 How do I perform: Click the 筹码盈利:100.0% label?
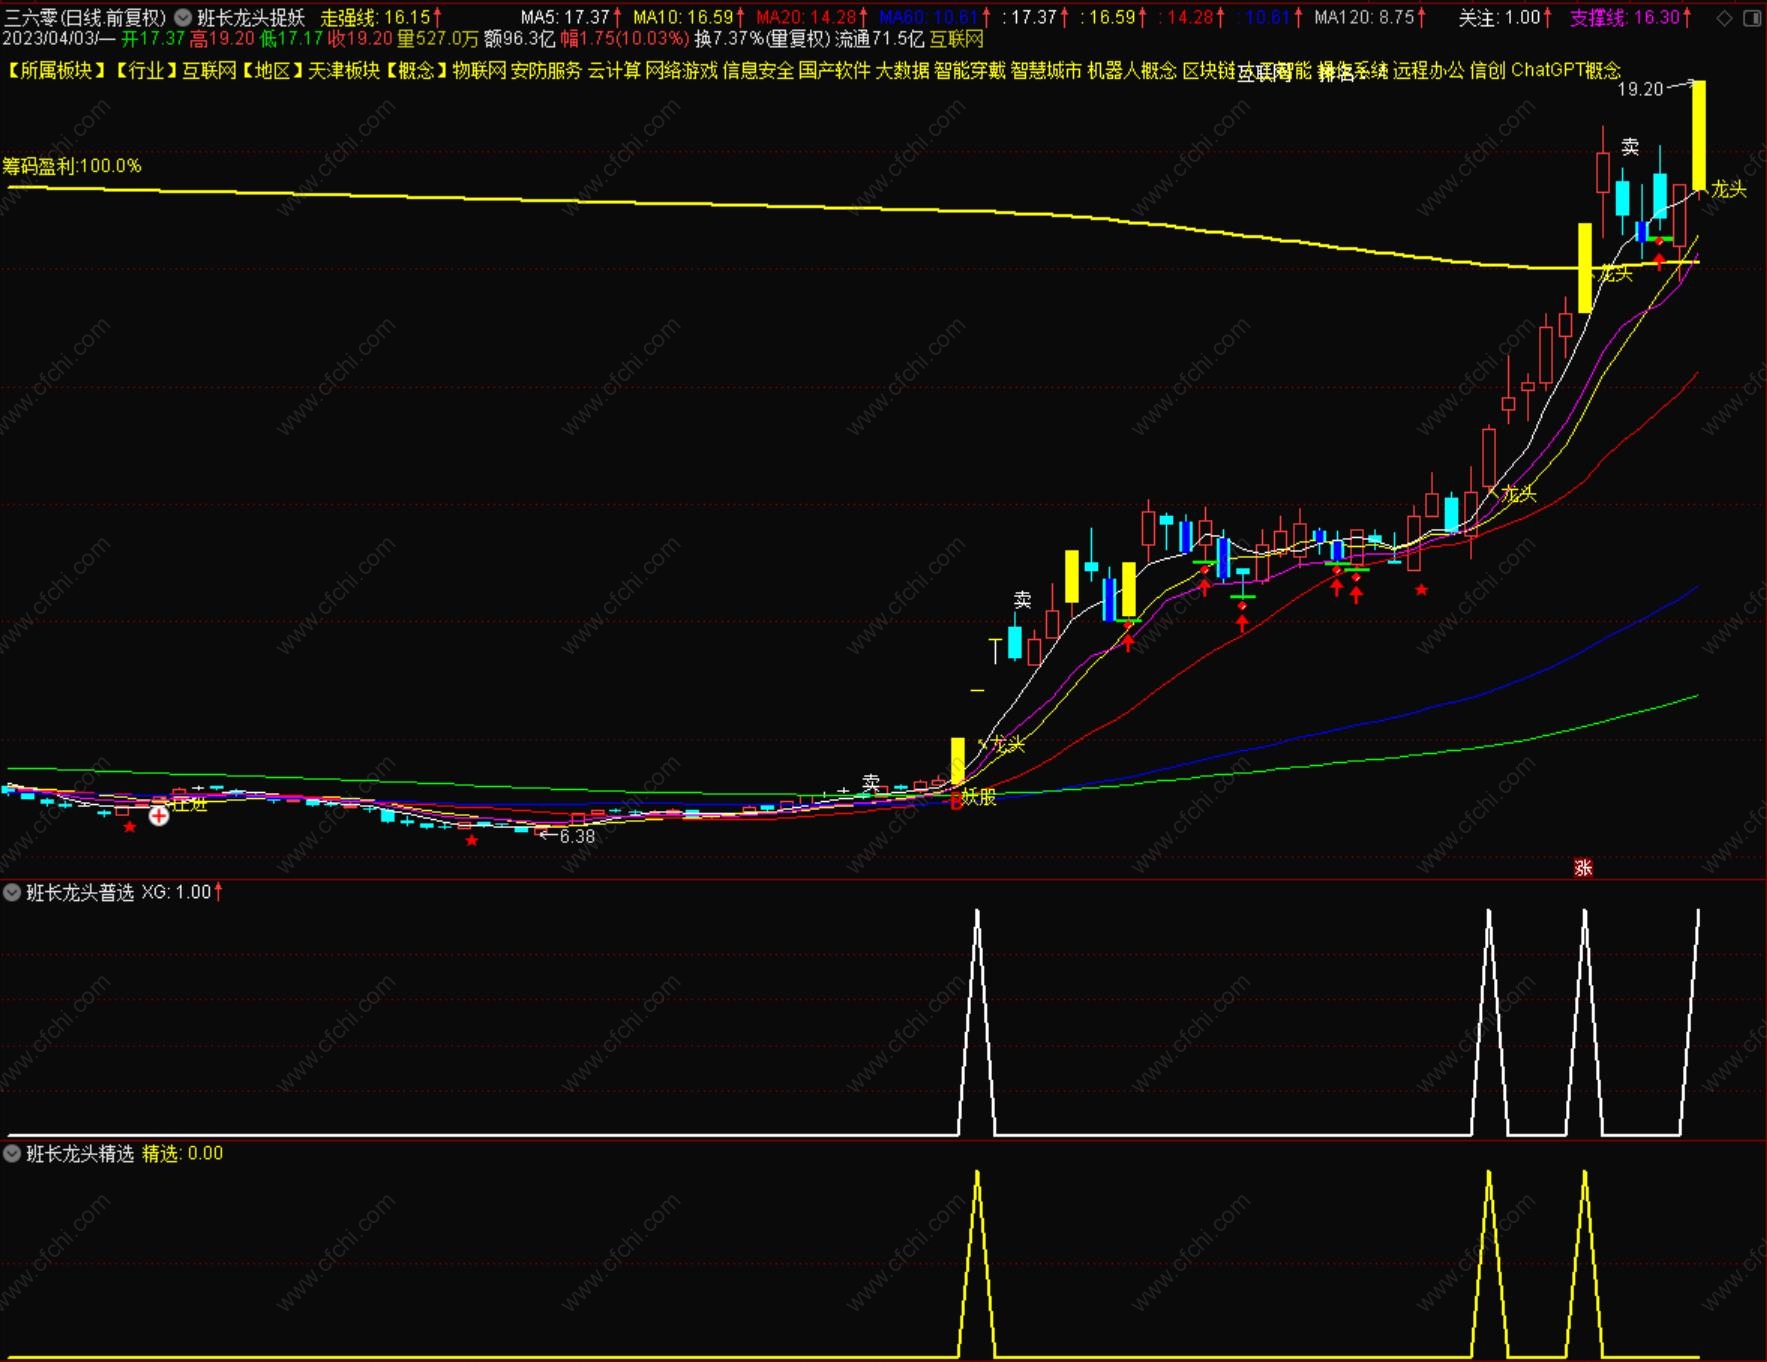click(72, 166)
